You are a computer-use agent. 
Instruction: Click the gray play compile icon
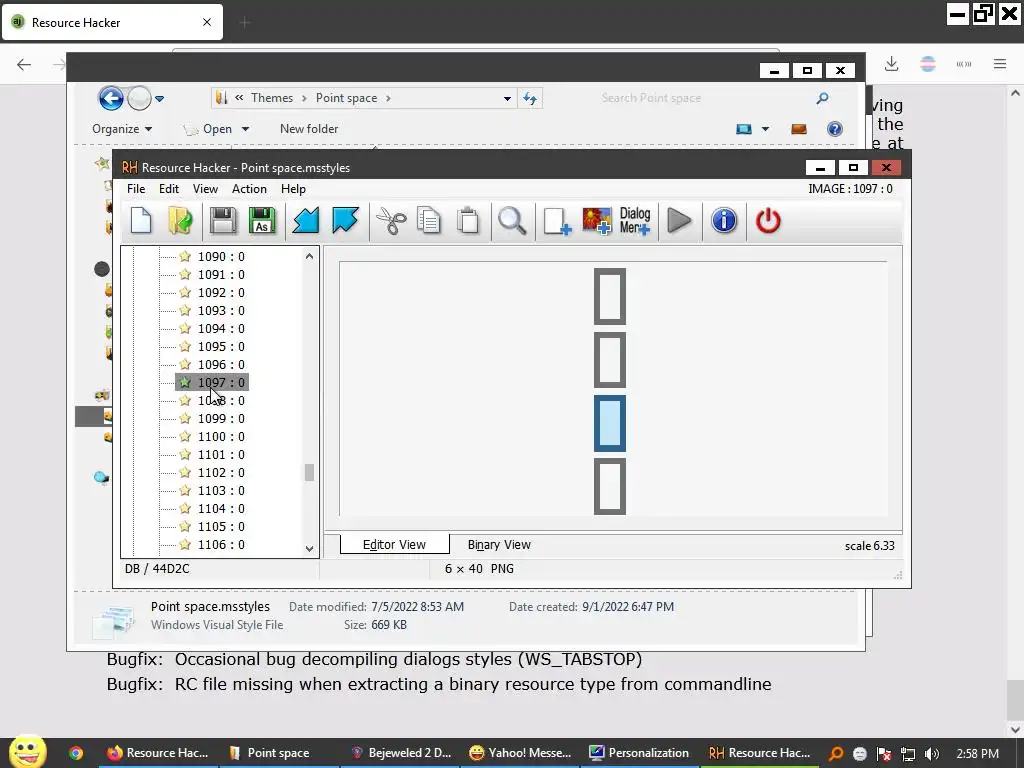(x=679, y=221)
